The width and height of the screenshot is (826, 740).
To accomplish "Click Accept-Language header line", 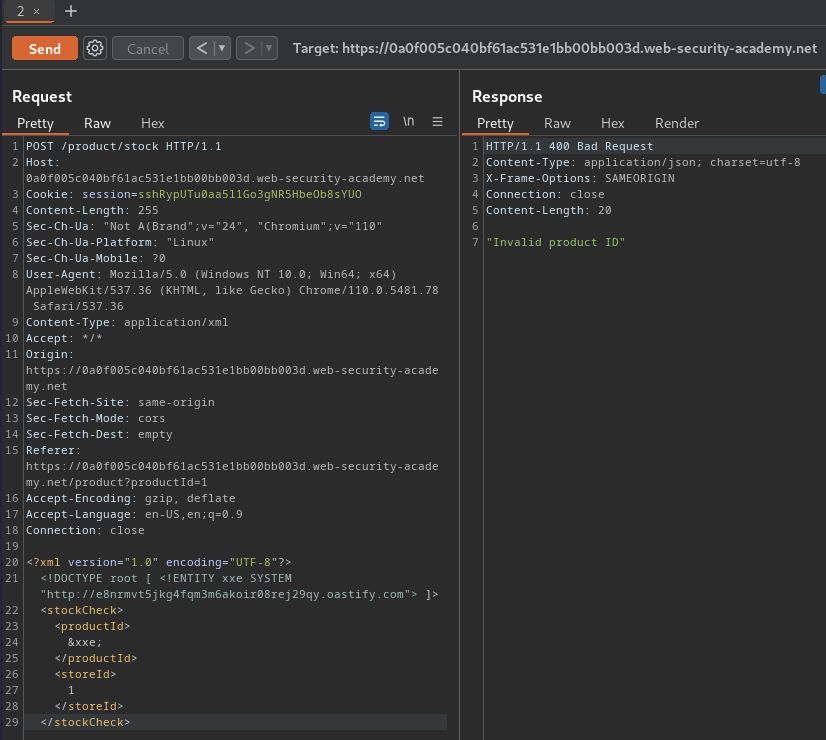I will pos(134,515).
